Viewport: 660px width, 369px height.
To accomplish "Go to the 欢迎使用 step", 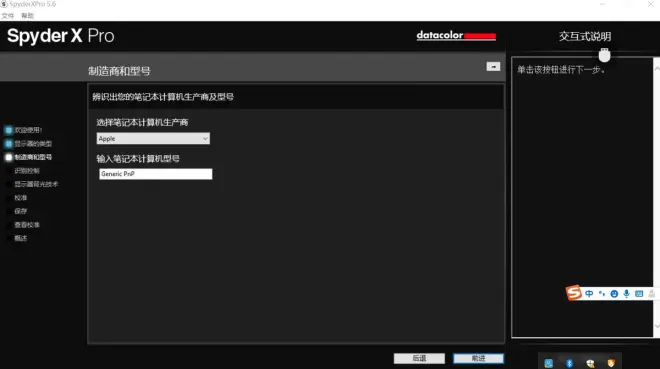I will pos(28,130).
